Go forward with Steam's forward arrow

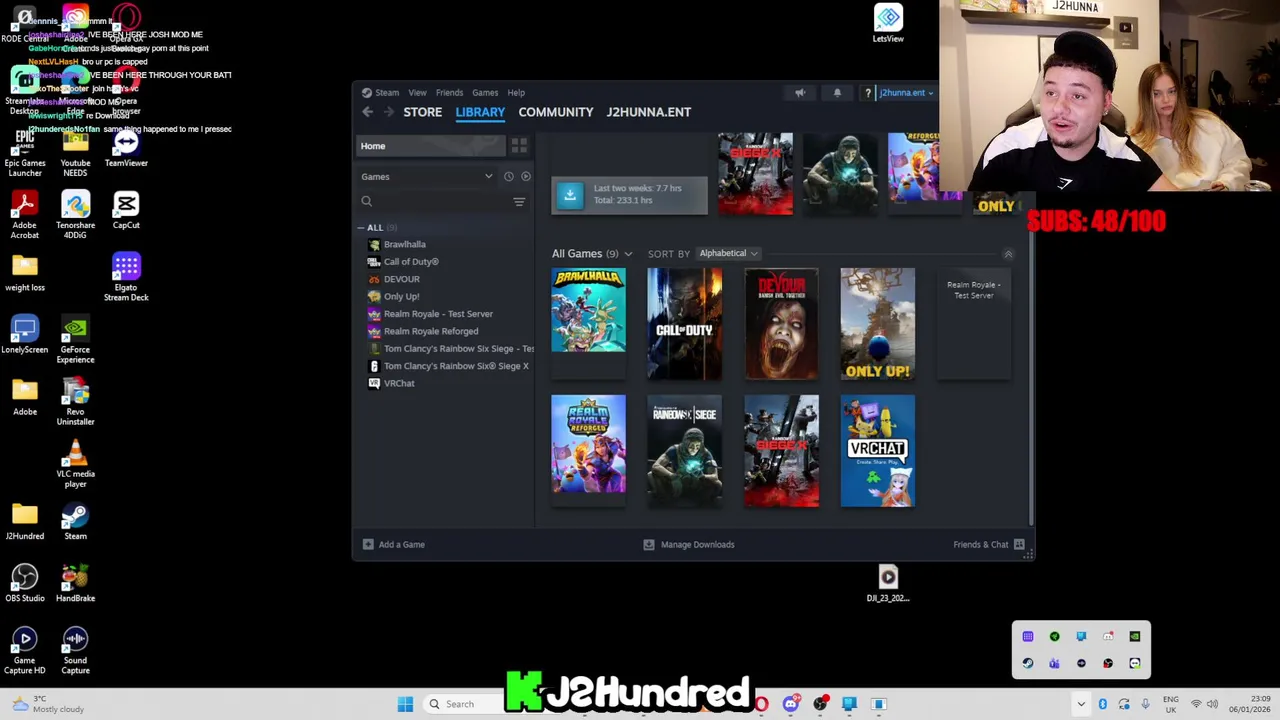[388, 112]
